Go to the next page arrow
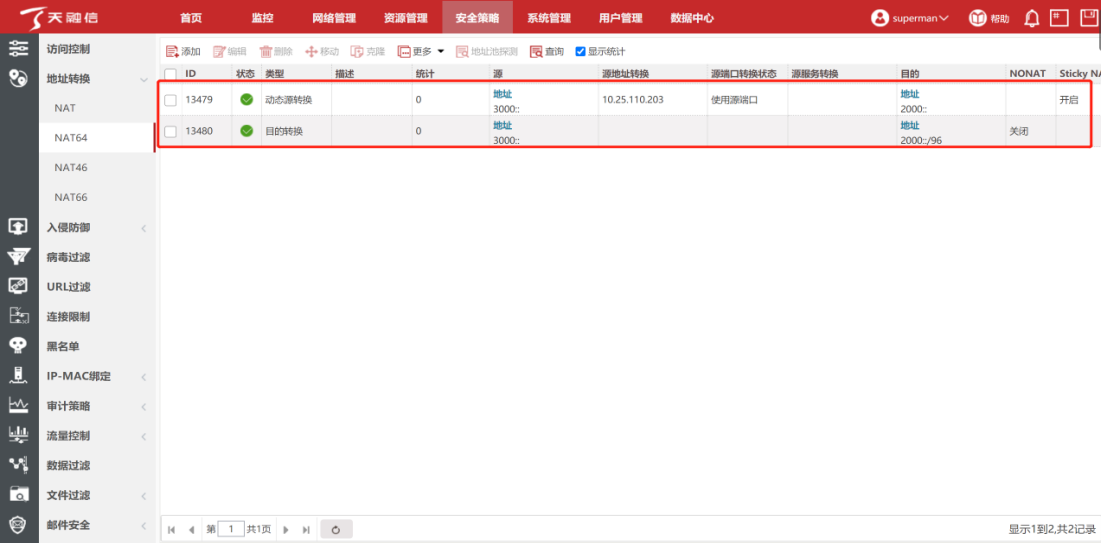The image size is (1101, 543). 286,530
